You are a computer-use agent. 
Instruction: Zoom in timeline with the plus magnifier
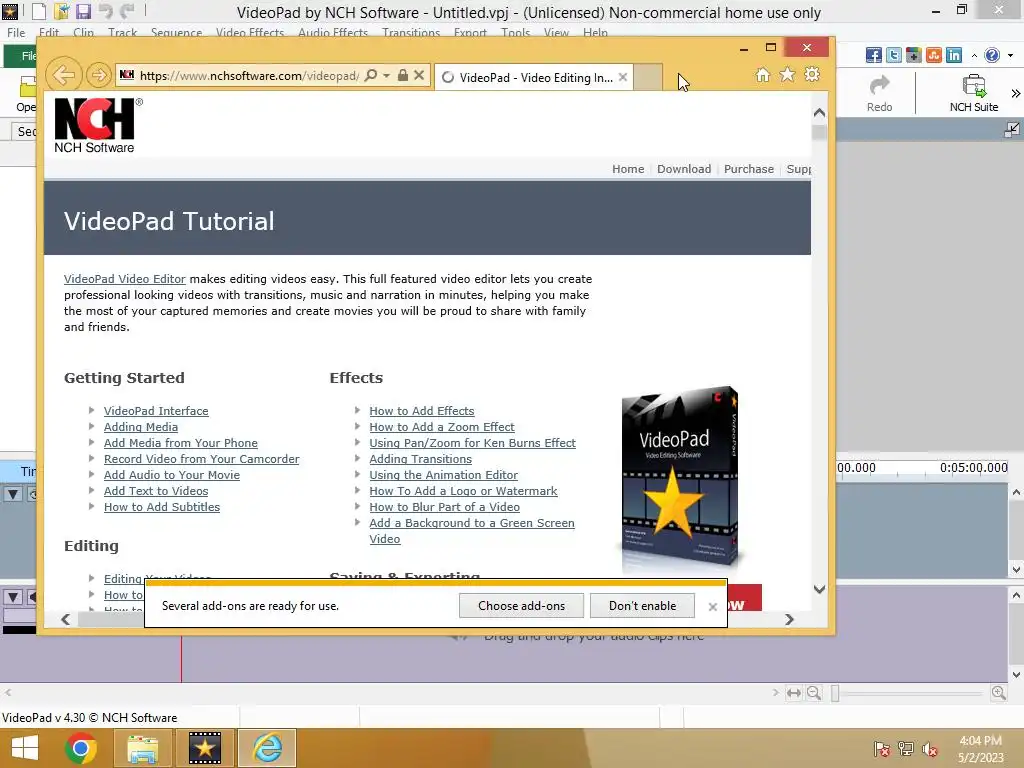(x=999, y=692)
